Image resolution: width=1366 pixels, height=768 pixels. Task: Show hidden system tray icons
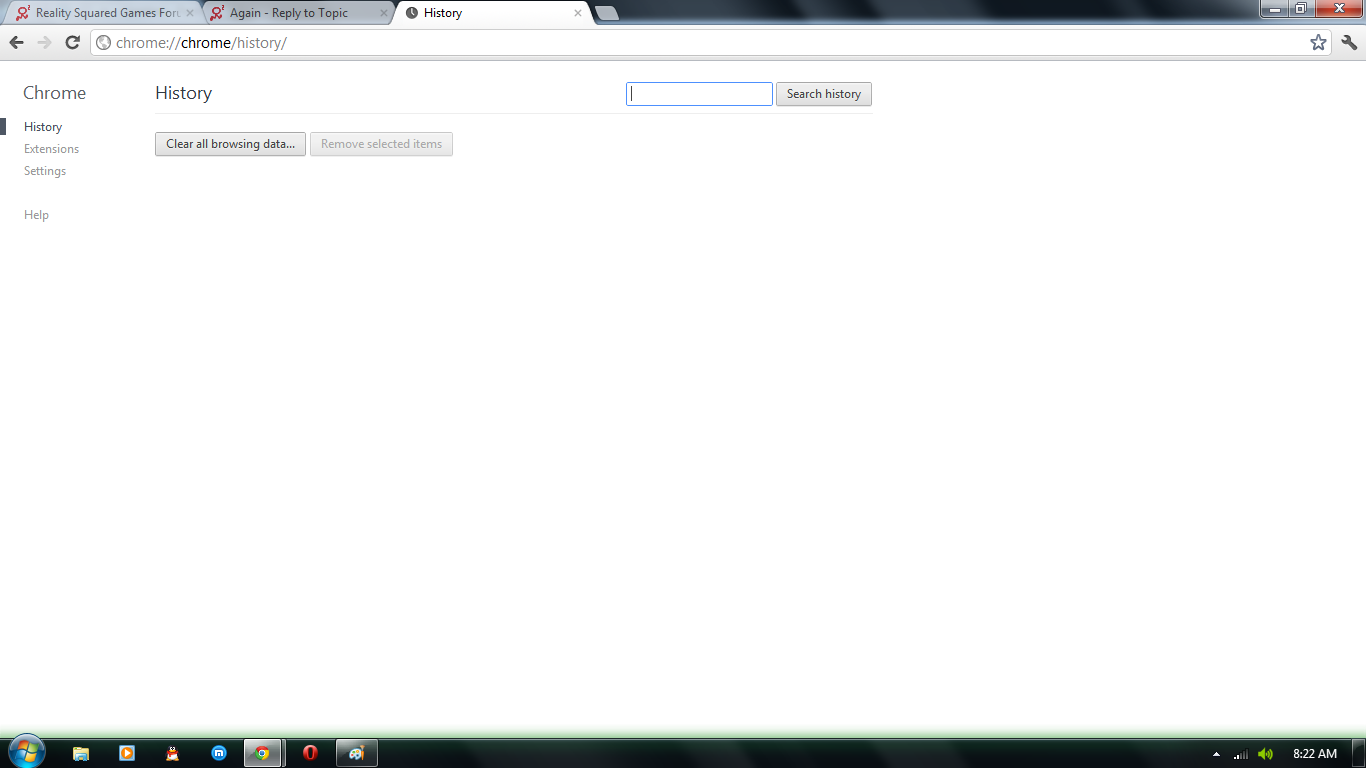1216,754
